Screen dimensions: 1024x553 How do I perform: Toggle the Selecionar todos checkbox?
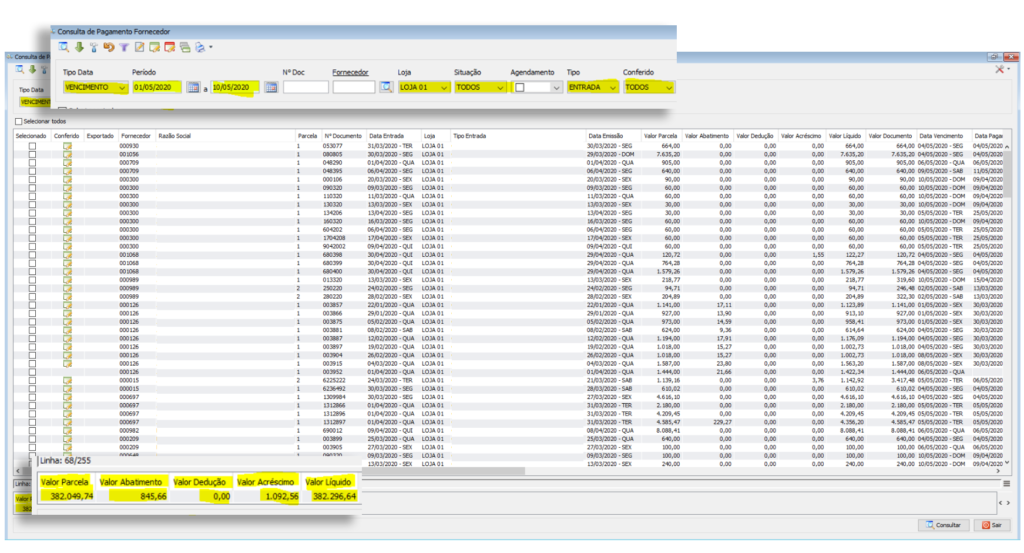tap(18, 121)
